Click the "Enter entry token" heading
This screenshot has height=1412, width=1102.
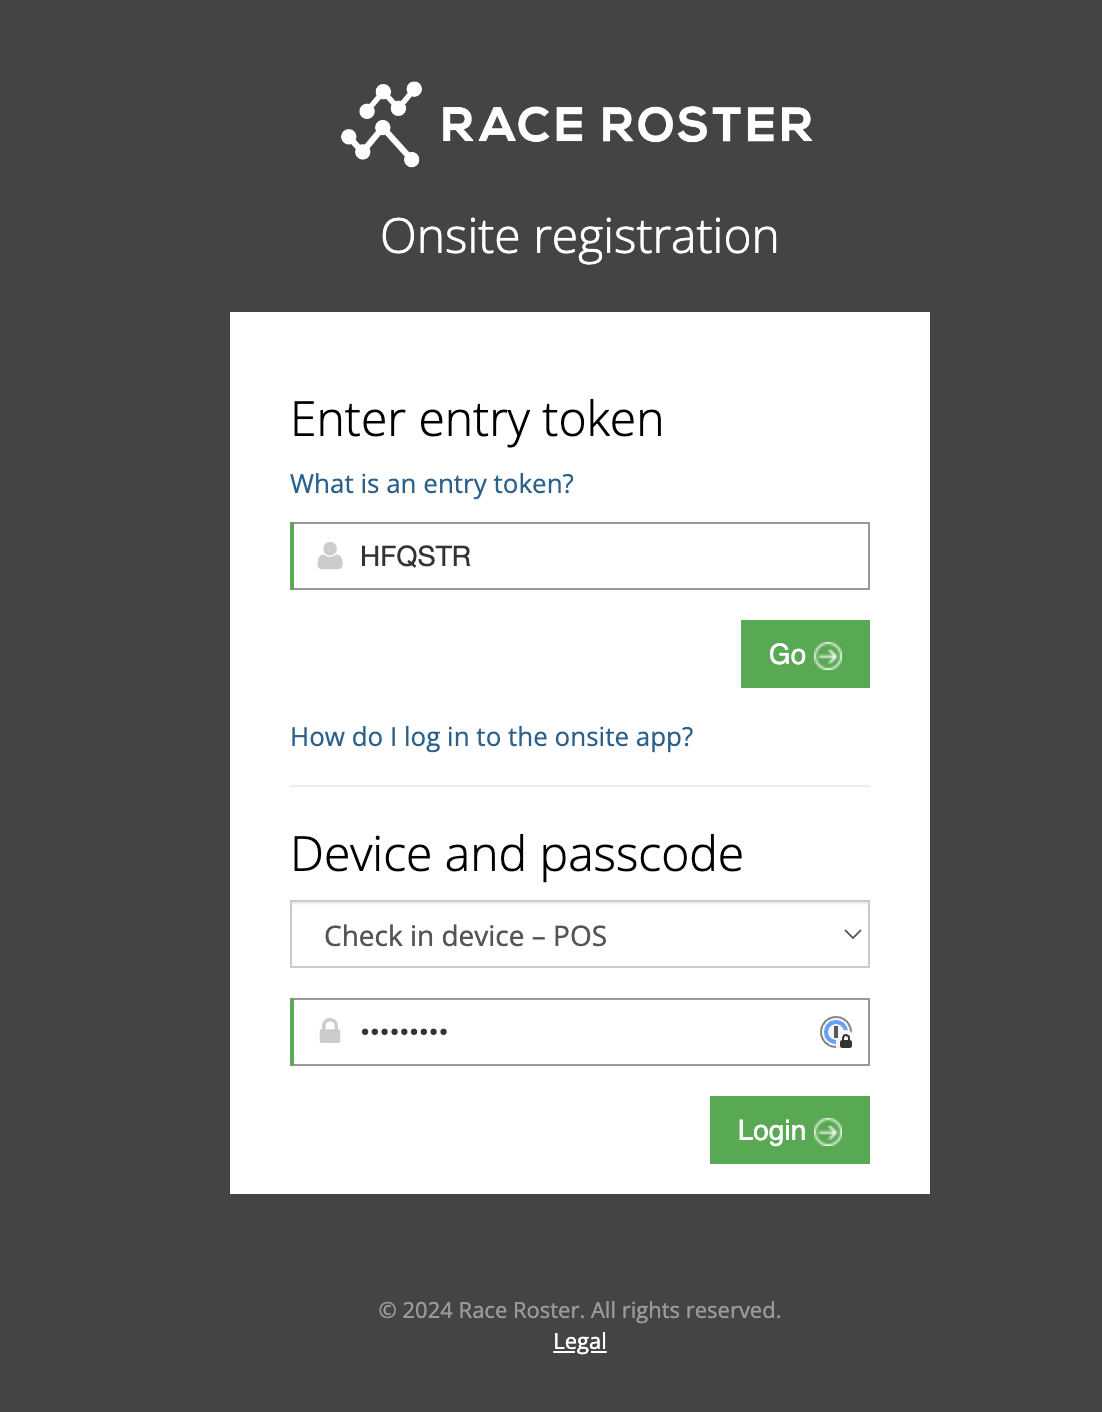click(477, 419)
